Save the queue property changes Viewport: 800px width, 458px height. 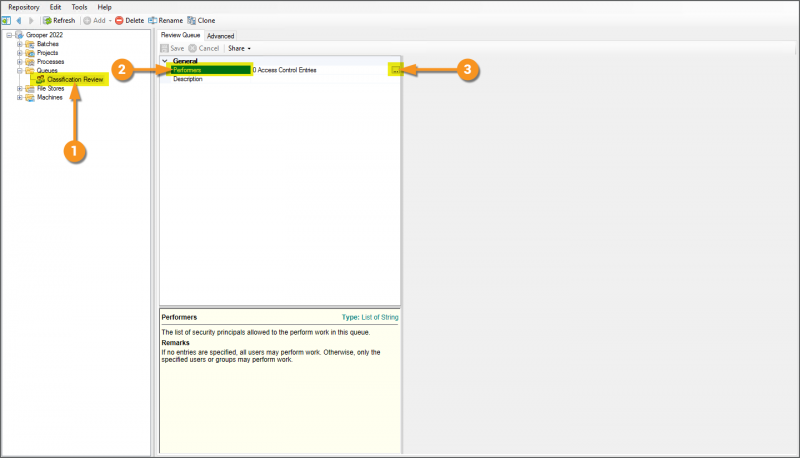click(172, 48)
